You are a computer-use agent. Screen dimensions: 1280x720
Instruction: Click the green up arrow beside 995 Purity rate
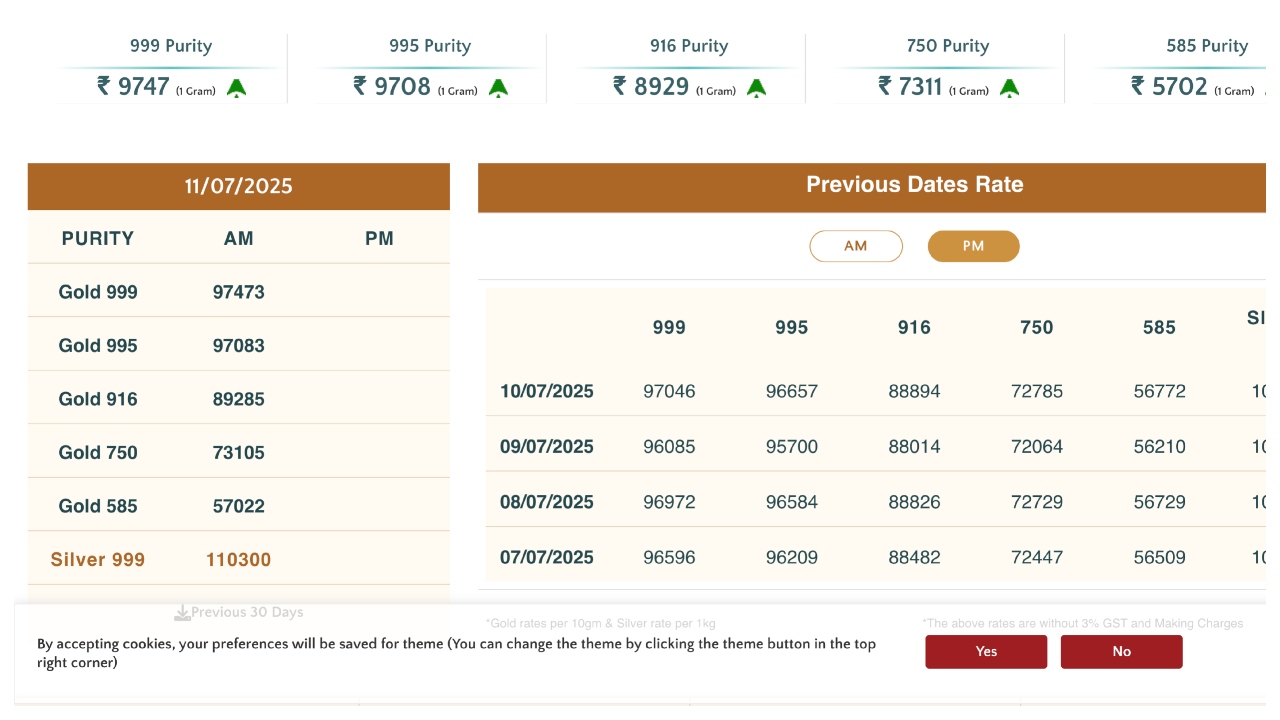[498, 88]
